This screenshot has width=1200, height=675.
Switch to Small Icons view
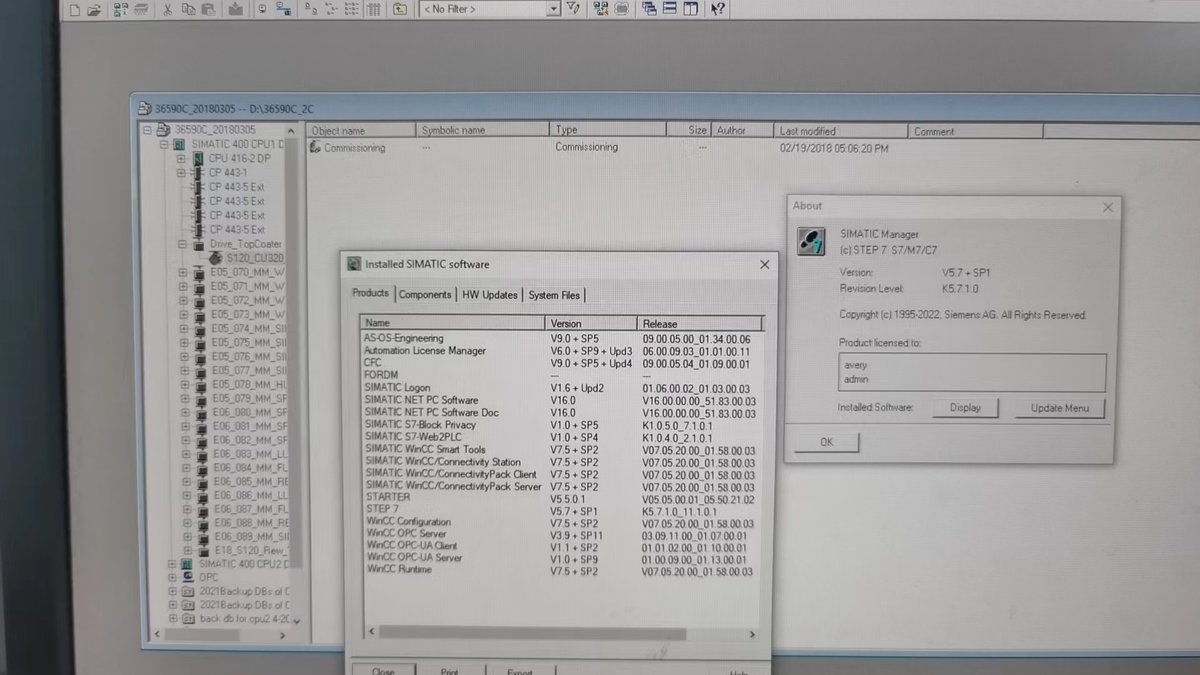[x=330, y=9]
